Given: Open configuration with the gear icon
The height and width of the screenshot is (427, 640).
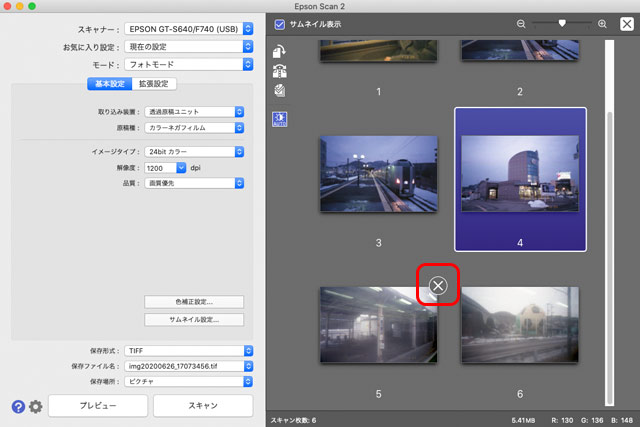Looking at the screenshot, I should [36, 406].
